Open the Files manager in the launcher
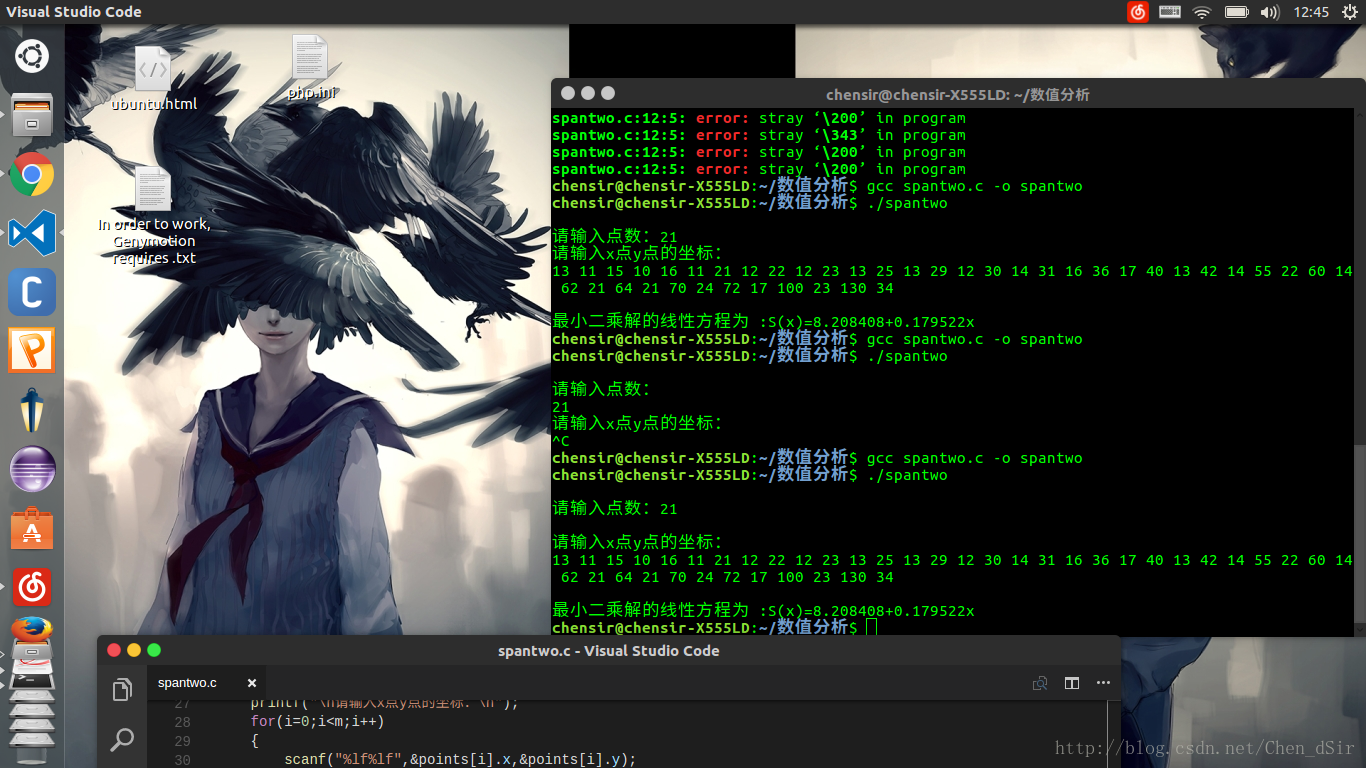 coord(32,114)
